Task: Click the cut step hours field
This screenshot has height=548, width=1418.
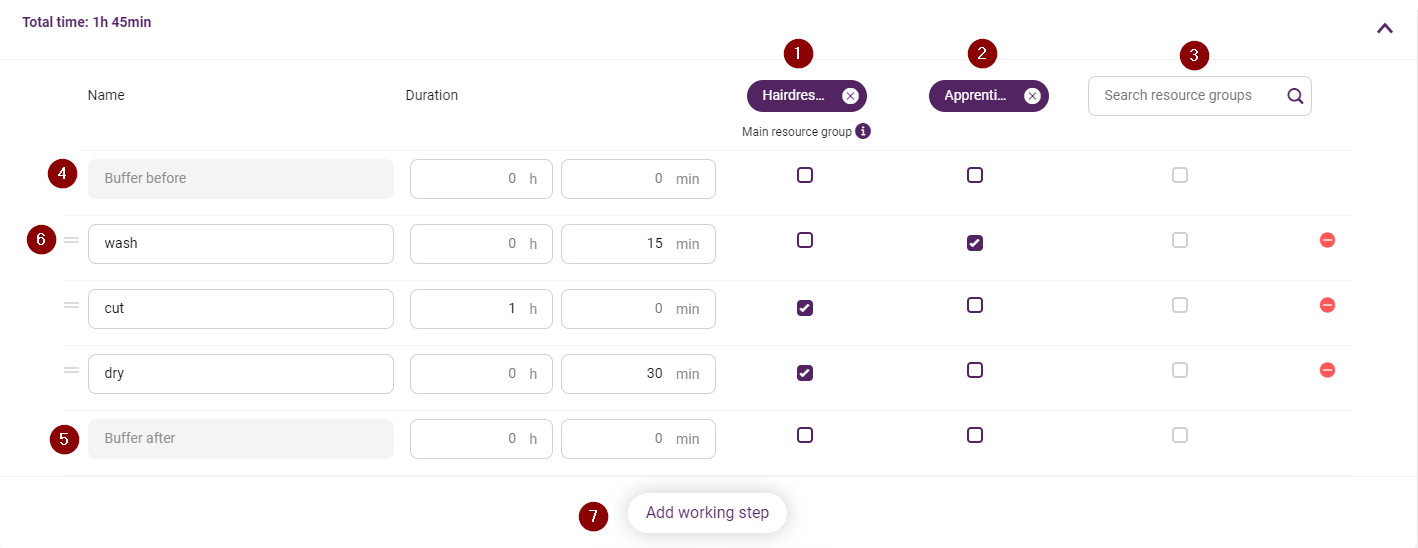Action: [481, 309]
